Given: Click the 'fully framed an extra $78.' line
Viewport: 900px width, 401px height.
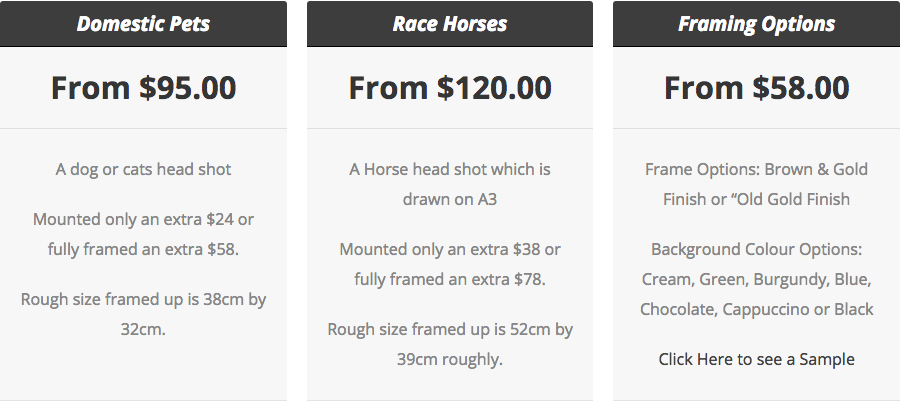Looking at the screenshot, I should tap(449, 279).
